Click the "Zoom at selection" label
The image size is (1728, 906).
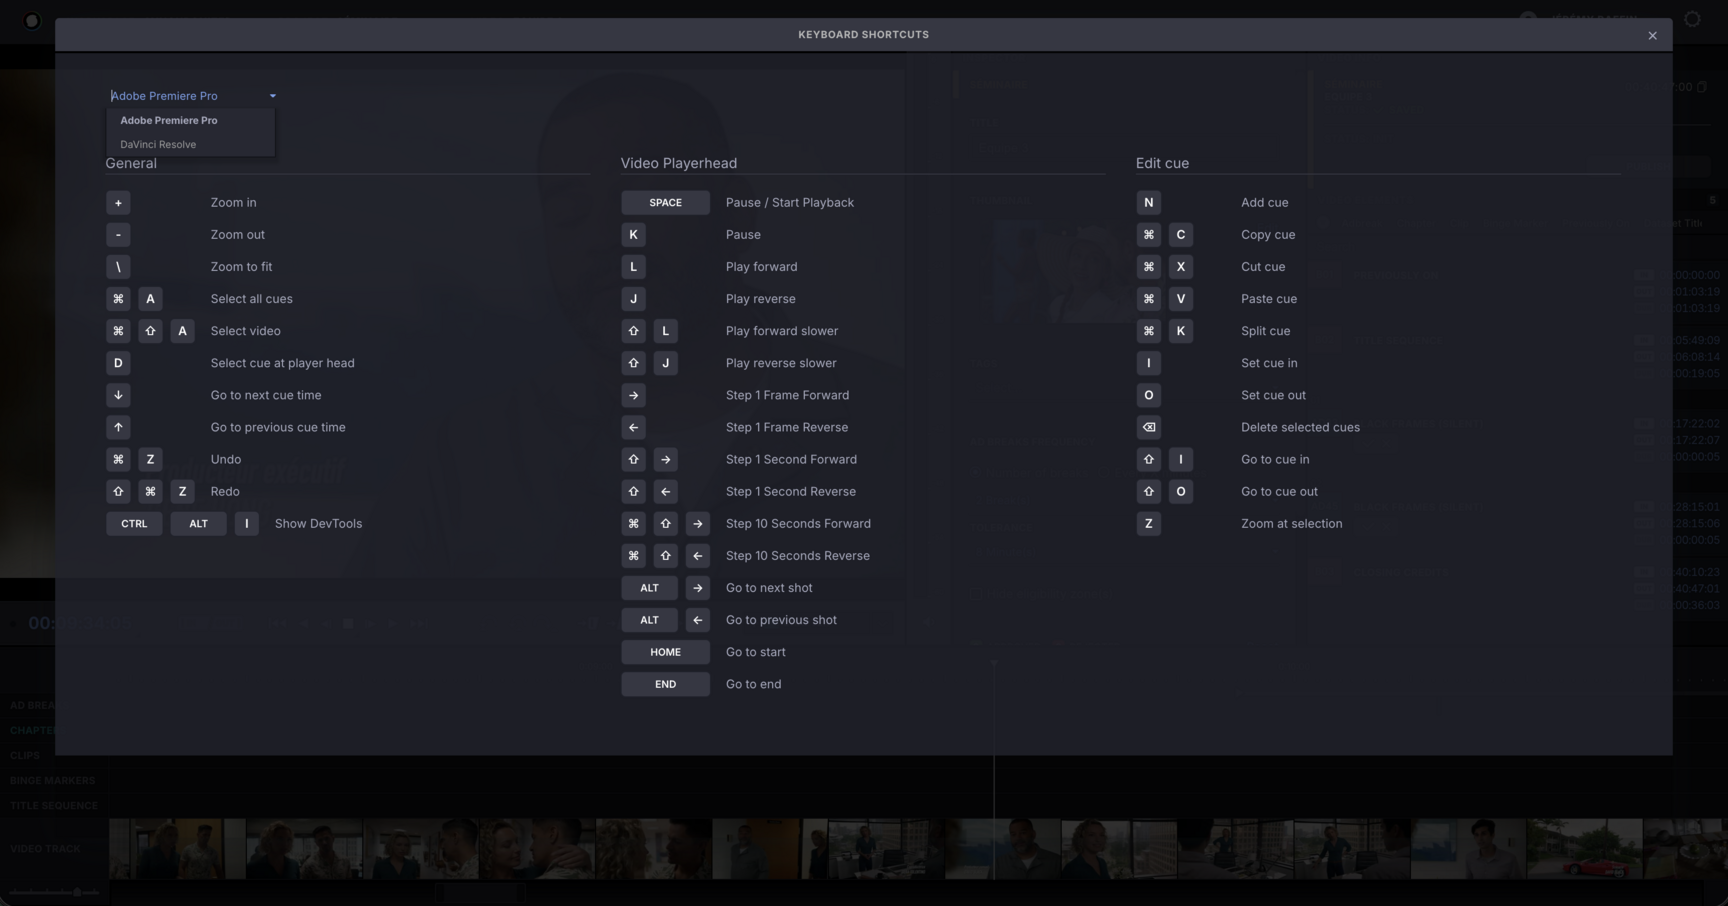(1292, 524)
